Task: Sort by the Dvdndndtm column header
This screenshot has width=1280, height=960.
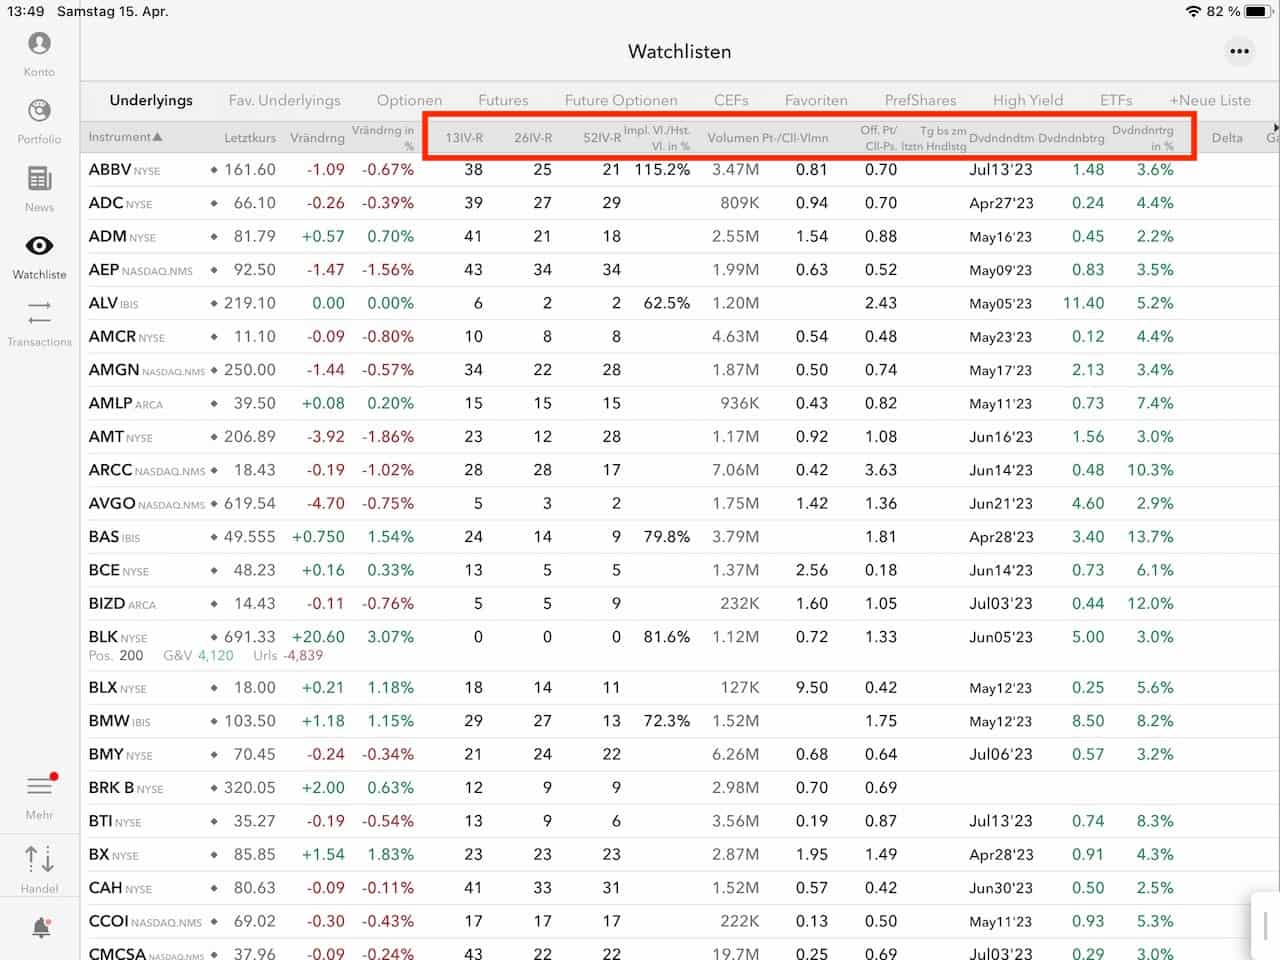Action: (x=1001, y=138)
